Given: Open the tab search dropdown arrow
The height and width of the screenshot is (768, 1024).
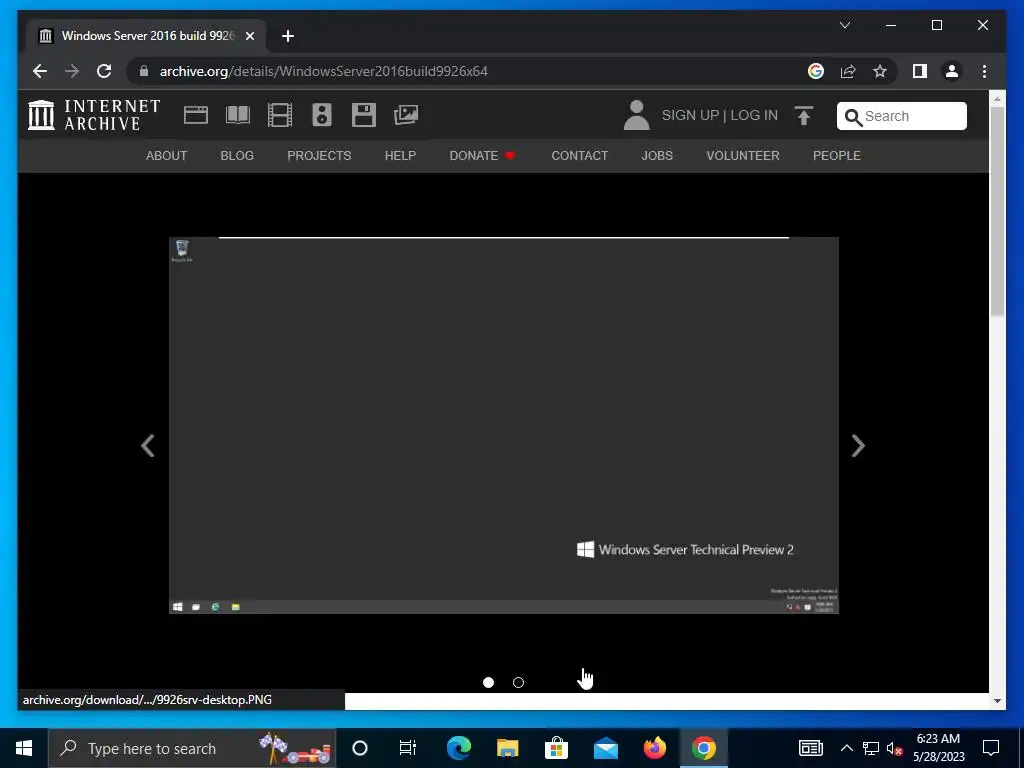Looking at the screenshot, I should (x=844, y=25).
